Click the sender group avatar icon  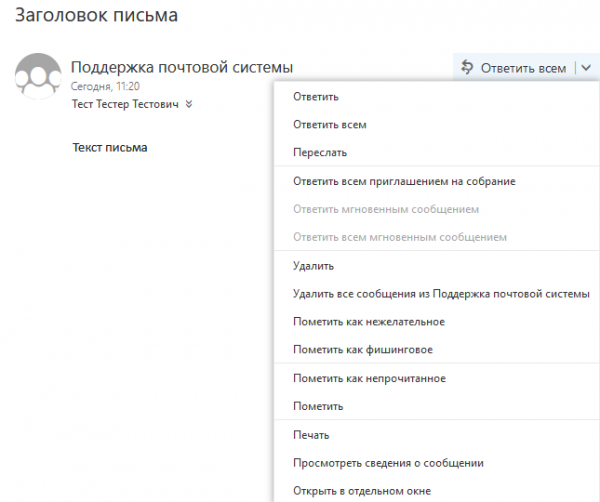pos(38,76)
